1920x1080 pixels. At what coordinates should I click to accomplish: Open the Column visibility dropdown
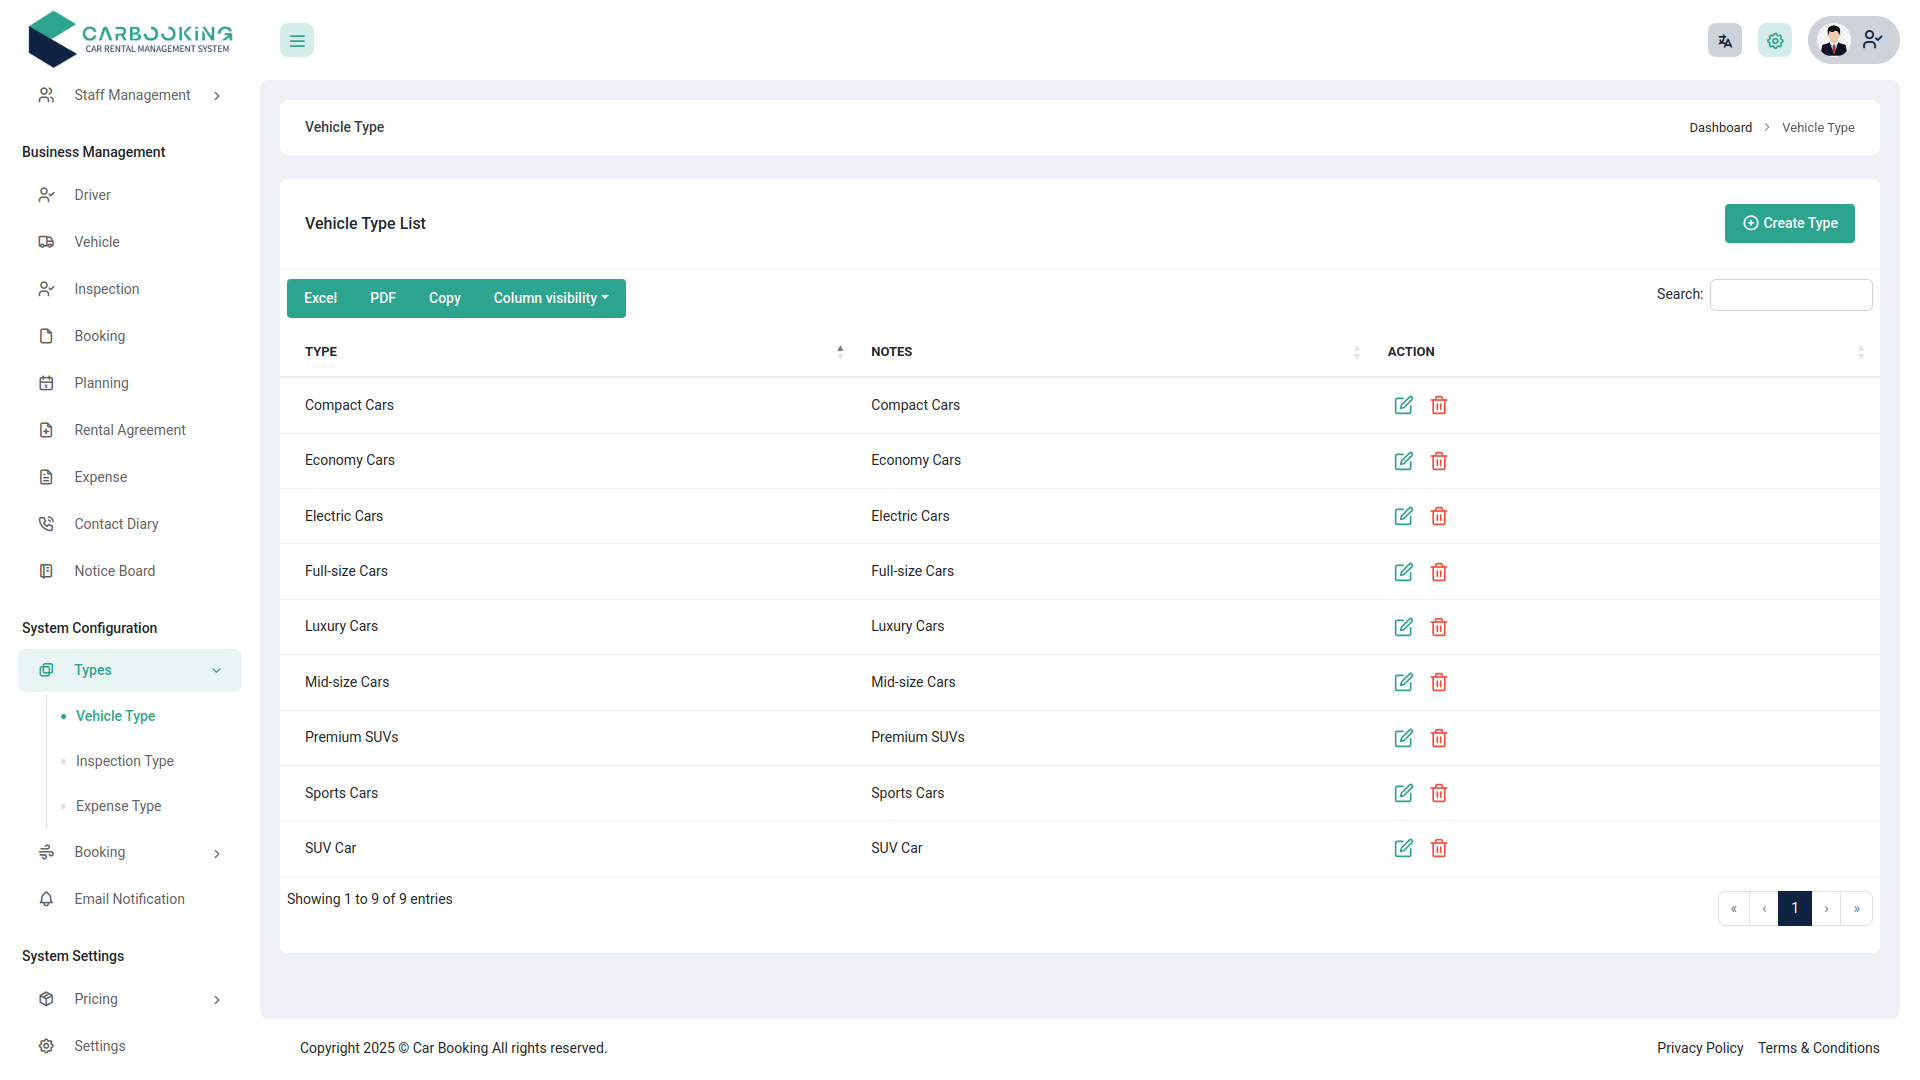coord(550,298)
